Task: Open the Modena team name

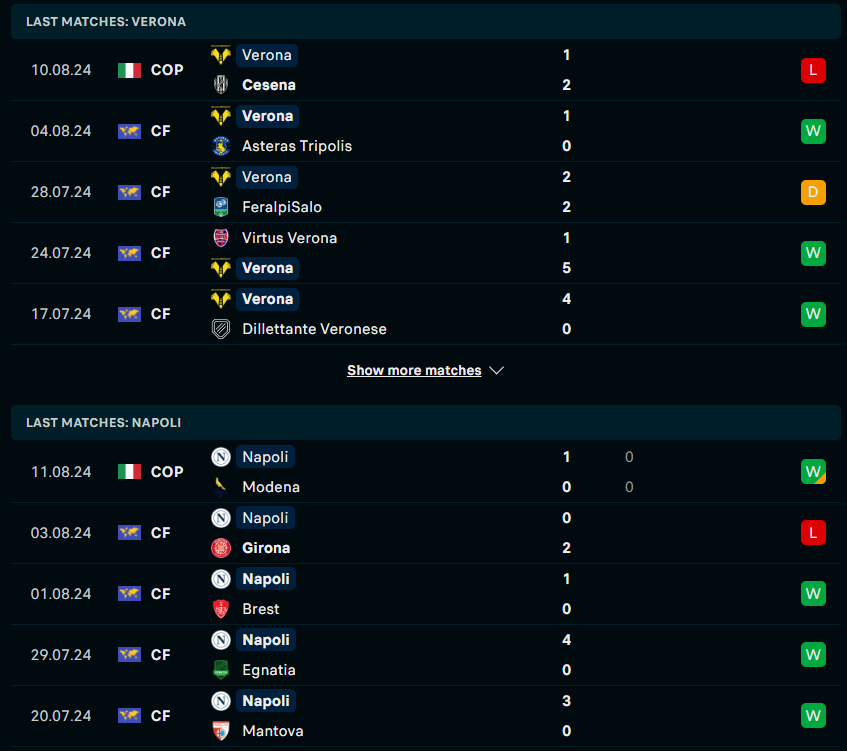Action: pos(271,487)
